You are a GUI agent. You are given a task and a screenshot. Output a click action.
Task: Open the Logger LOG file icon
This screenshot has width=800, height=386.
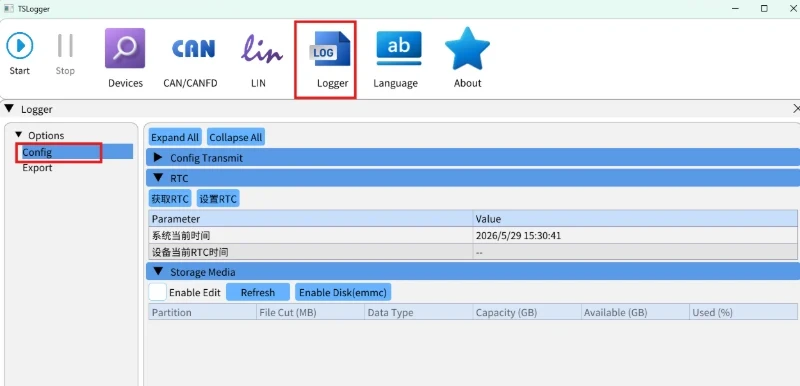point(330,49)
